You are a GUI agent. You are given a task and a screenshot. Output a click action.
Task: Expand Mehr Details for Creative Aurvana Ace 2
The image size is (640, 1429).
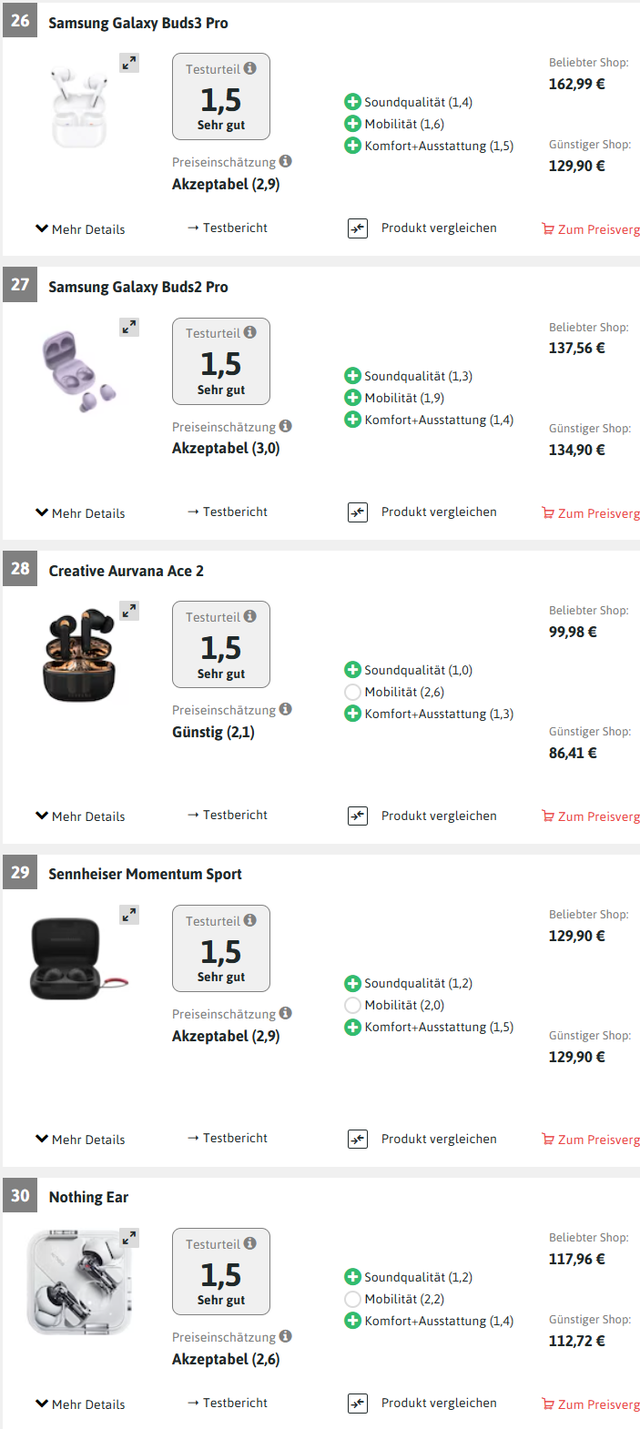click(x=80, y=816)
